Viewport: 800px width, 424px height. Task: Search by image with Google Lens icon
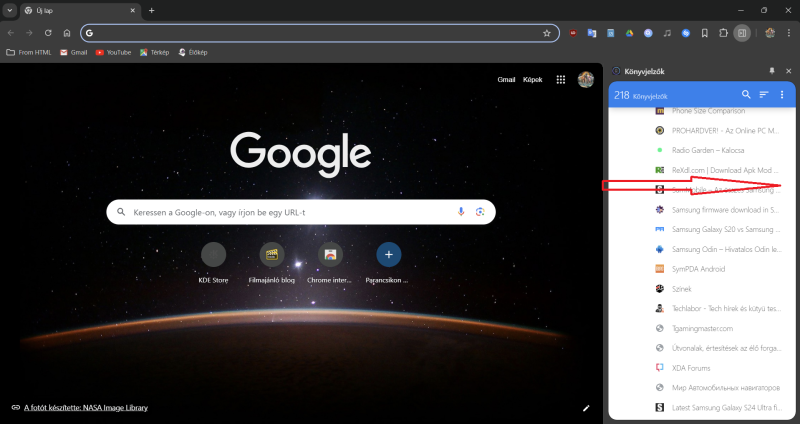tap(480, 212)
